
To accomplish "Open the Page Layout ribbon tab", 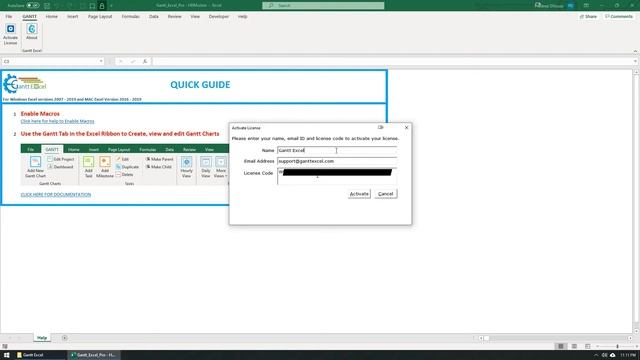I will (x=100, y=17).
